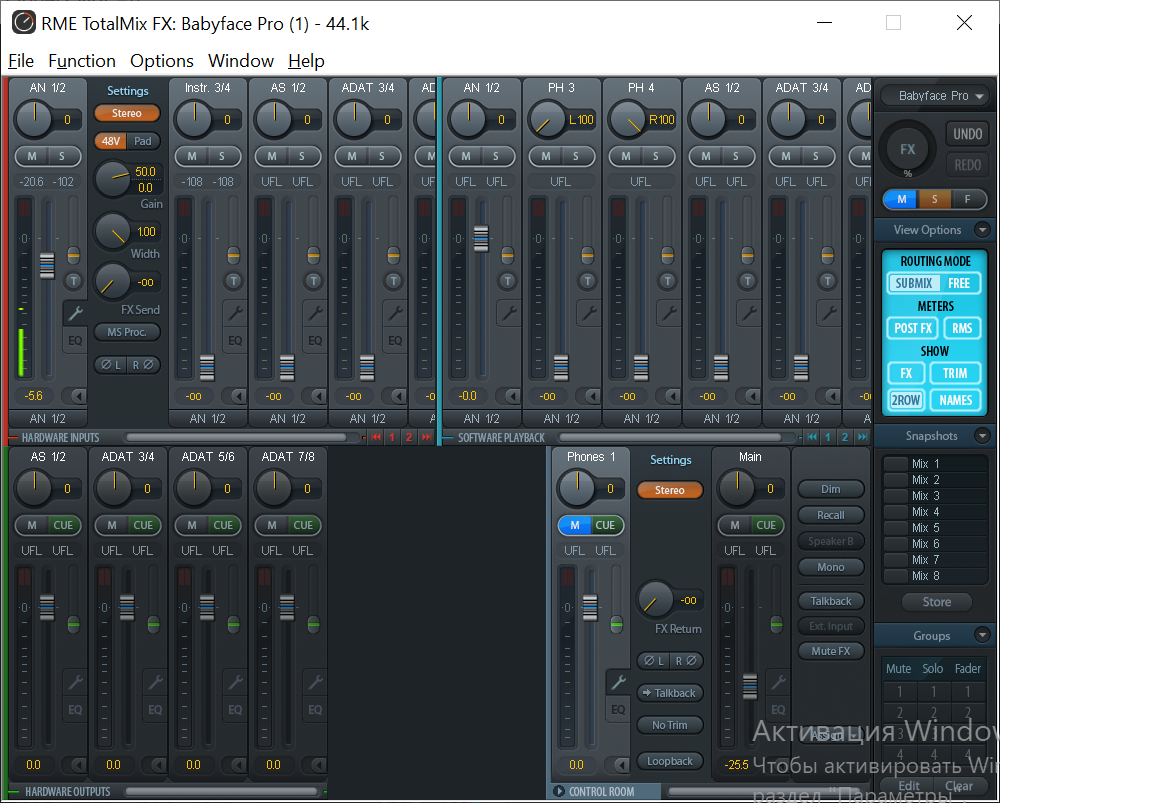Screen dimensions: 1152x803
Task: Click the T trim button on PH 3 channel
Action: (x=587, y=281)
